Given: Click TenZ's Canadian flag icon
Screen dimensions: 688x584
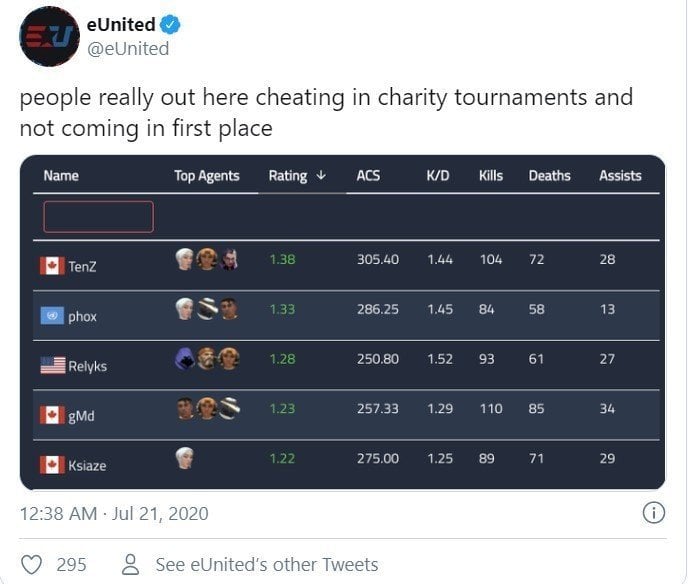Looking at the screenshot, I should tap(52, 266).
